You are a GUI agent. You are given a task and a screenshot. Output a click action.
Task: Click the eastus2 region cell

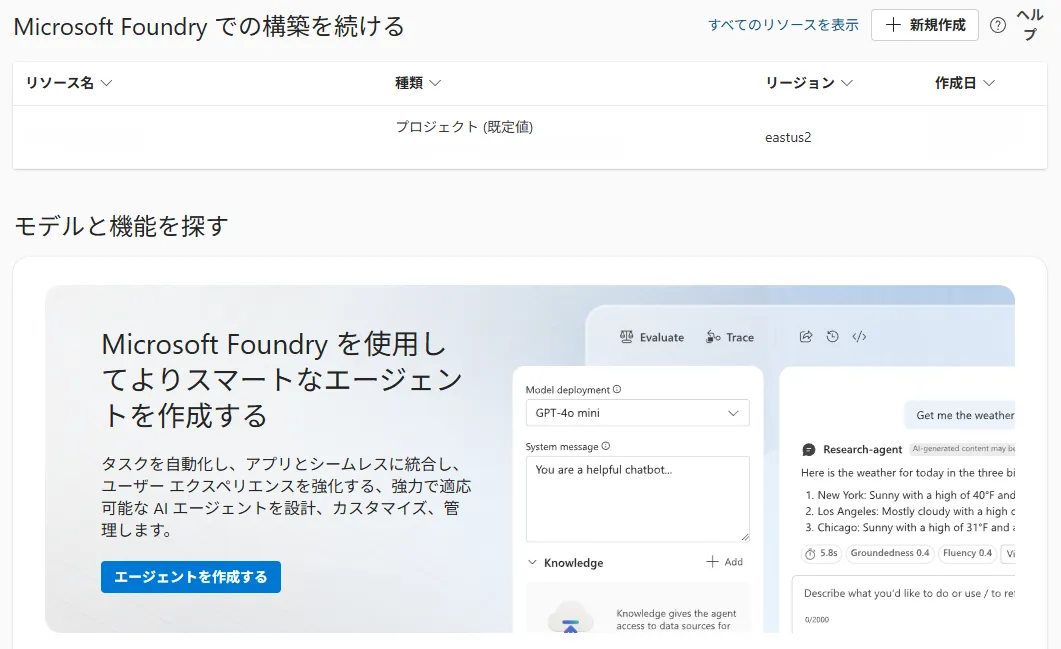788,137
